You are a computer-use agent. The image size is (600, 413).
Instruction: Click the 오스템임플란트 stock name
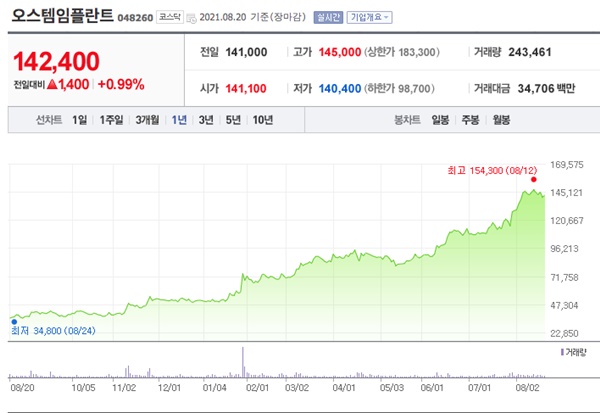[x=63, y=16]
